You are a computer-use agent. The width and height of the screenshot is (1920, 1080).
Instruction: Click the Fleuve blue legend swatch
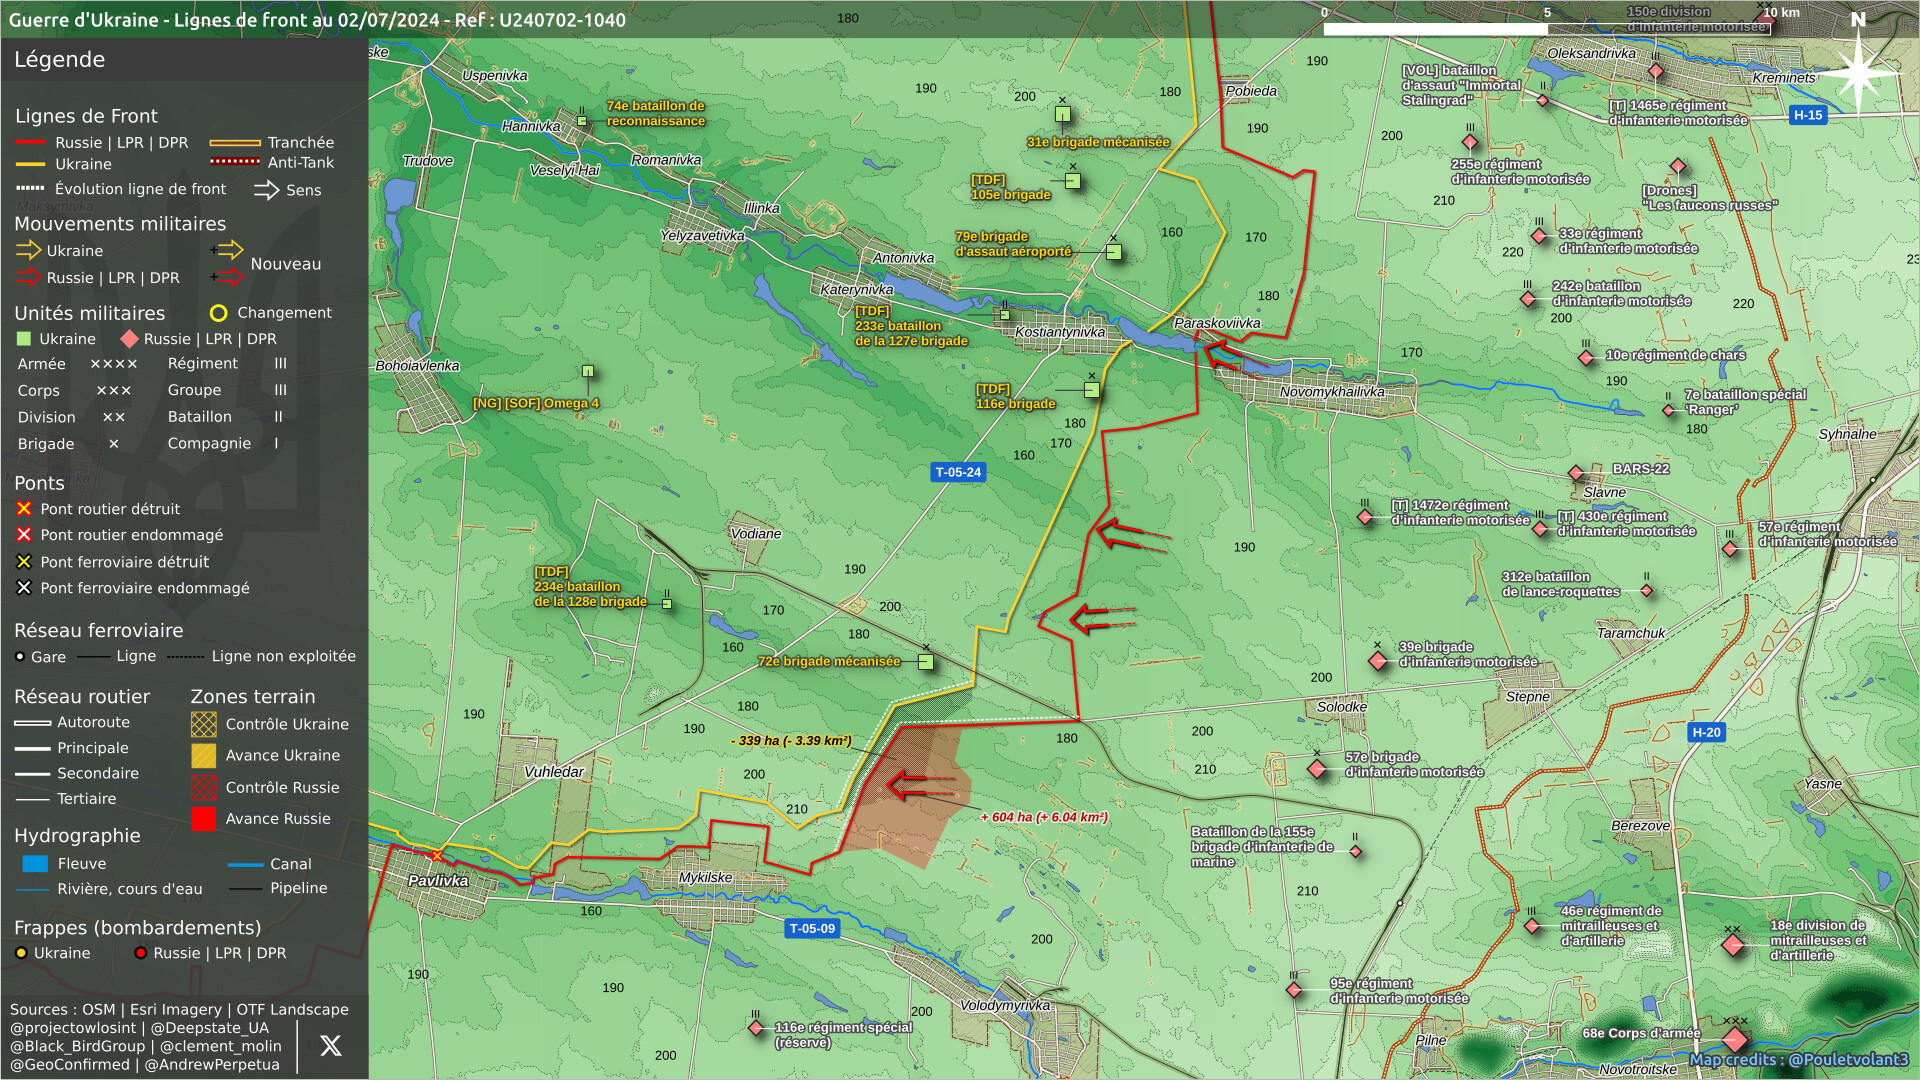click(35, 864)
